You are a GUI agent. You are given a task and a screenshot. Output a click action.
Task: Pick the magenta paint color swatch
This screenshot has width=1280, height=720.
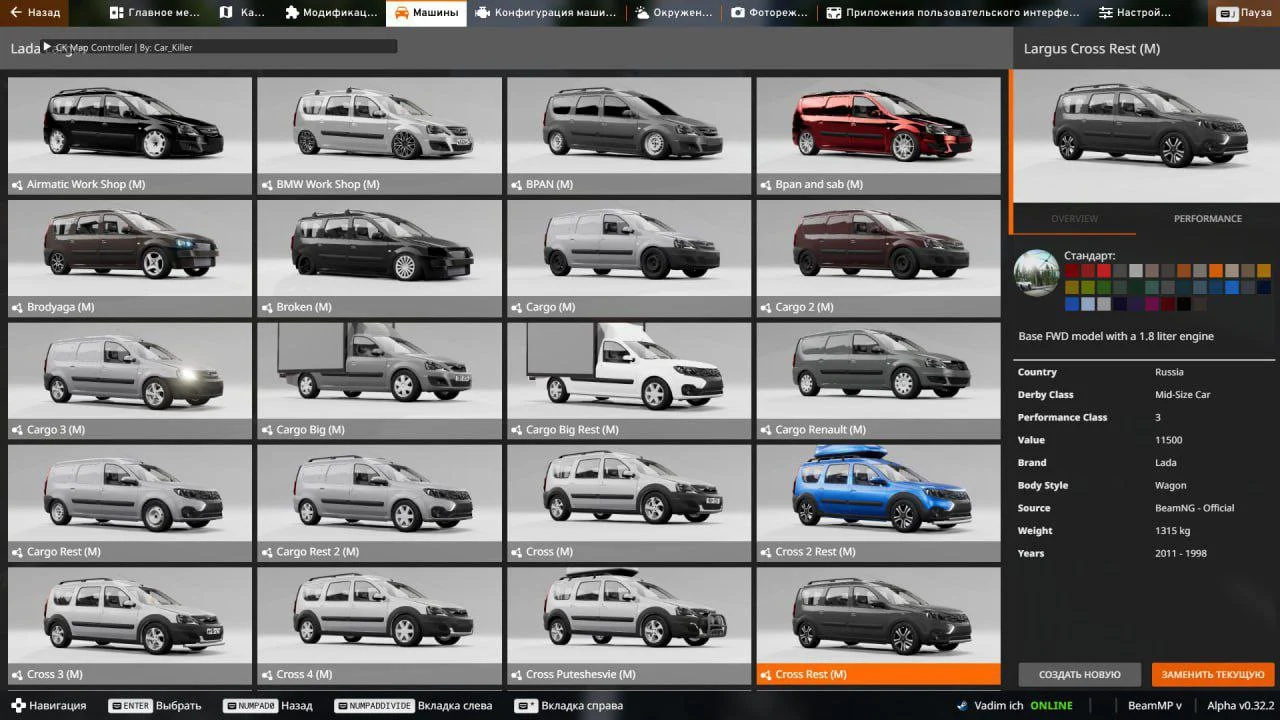click(x=1152, y=304)
